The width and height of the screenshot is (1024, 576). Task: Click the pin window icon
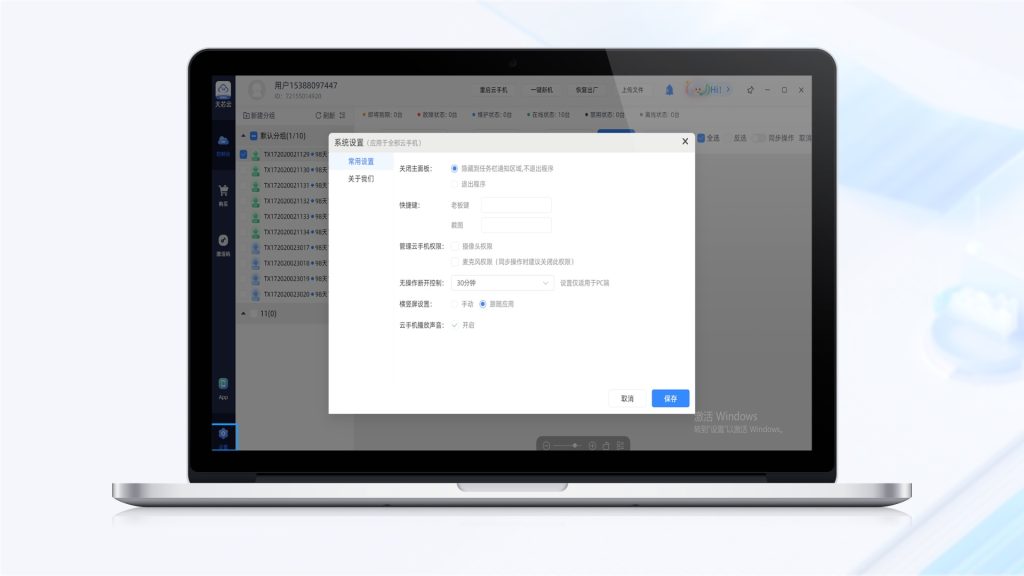pyautogui.click(x=749, y=89)
